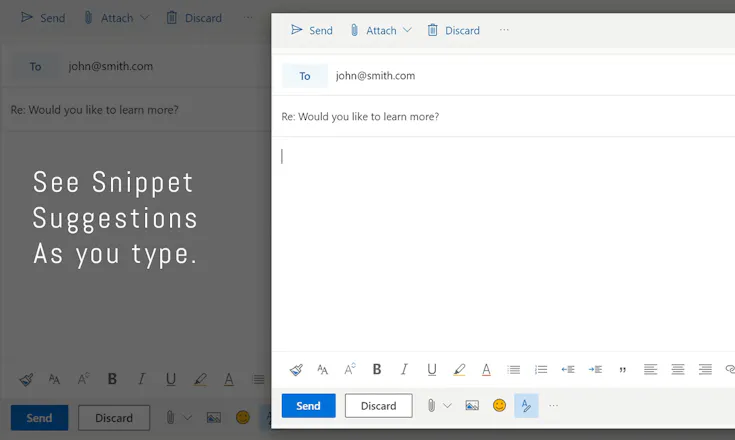
Task: Click the blue Send button in the background window
Action: (39, 418)
